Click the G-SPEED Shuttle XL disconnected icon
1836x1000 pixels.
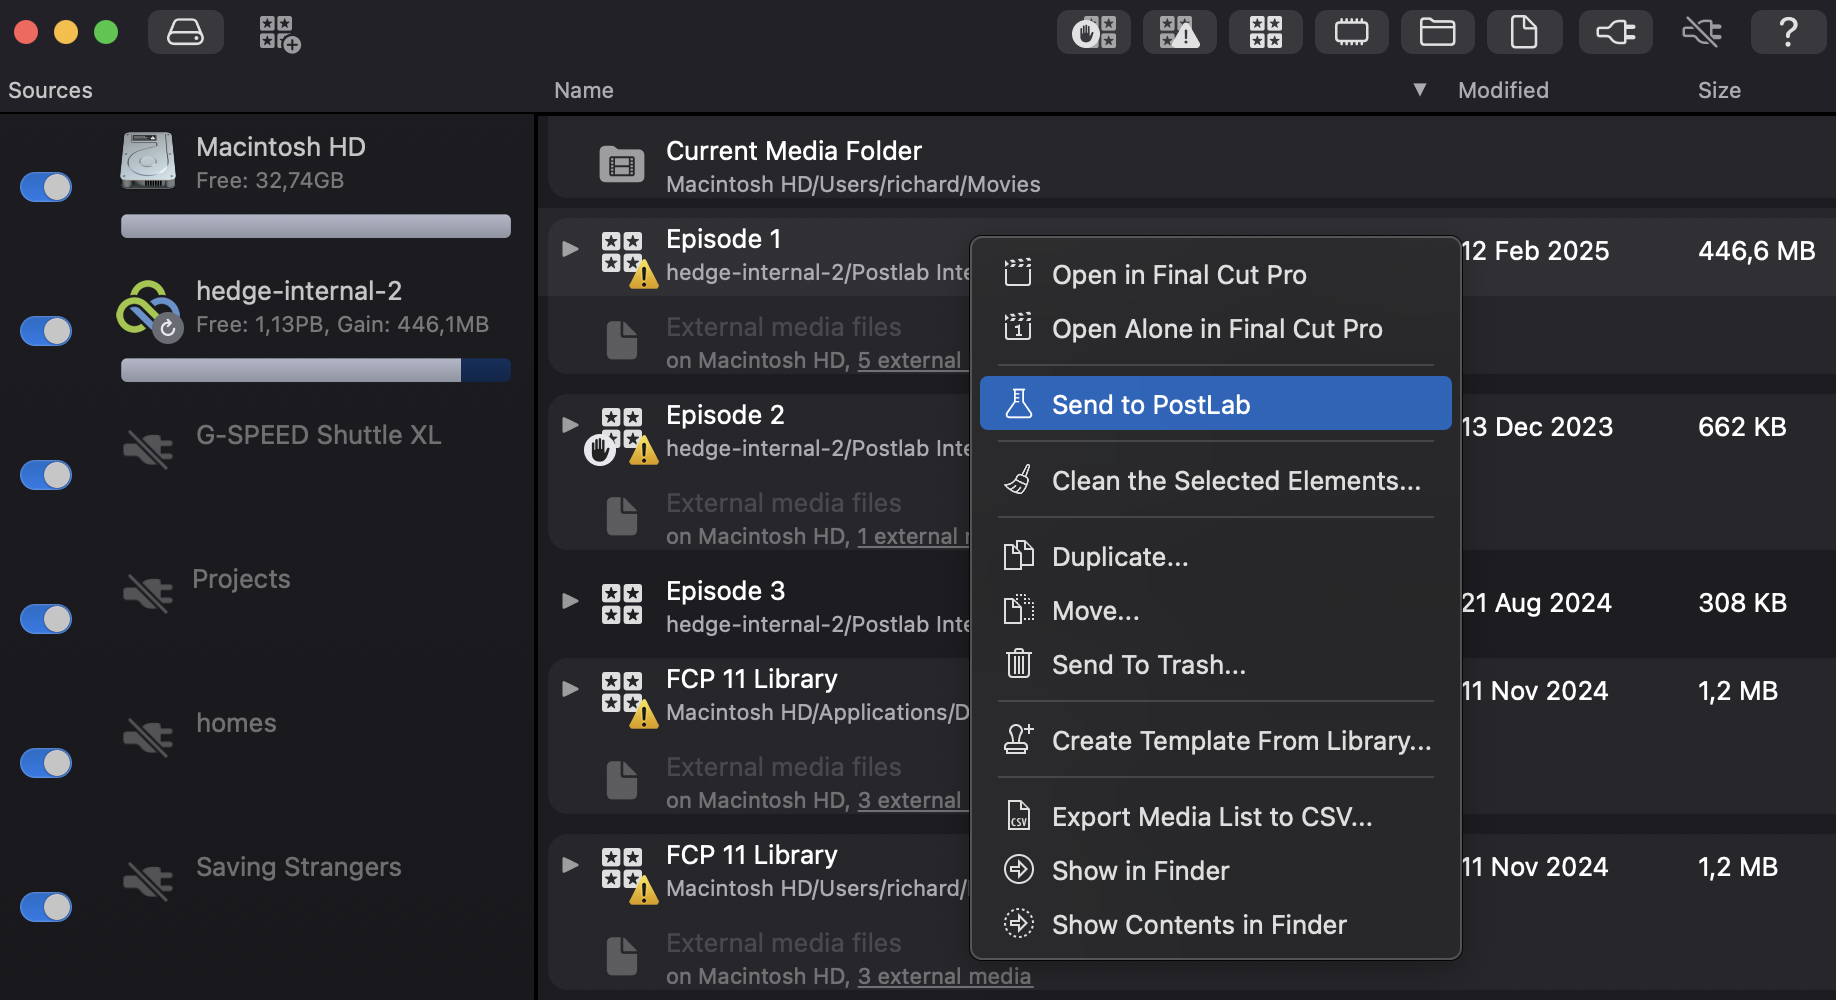click(148, 449)
